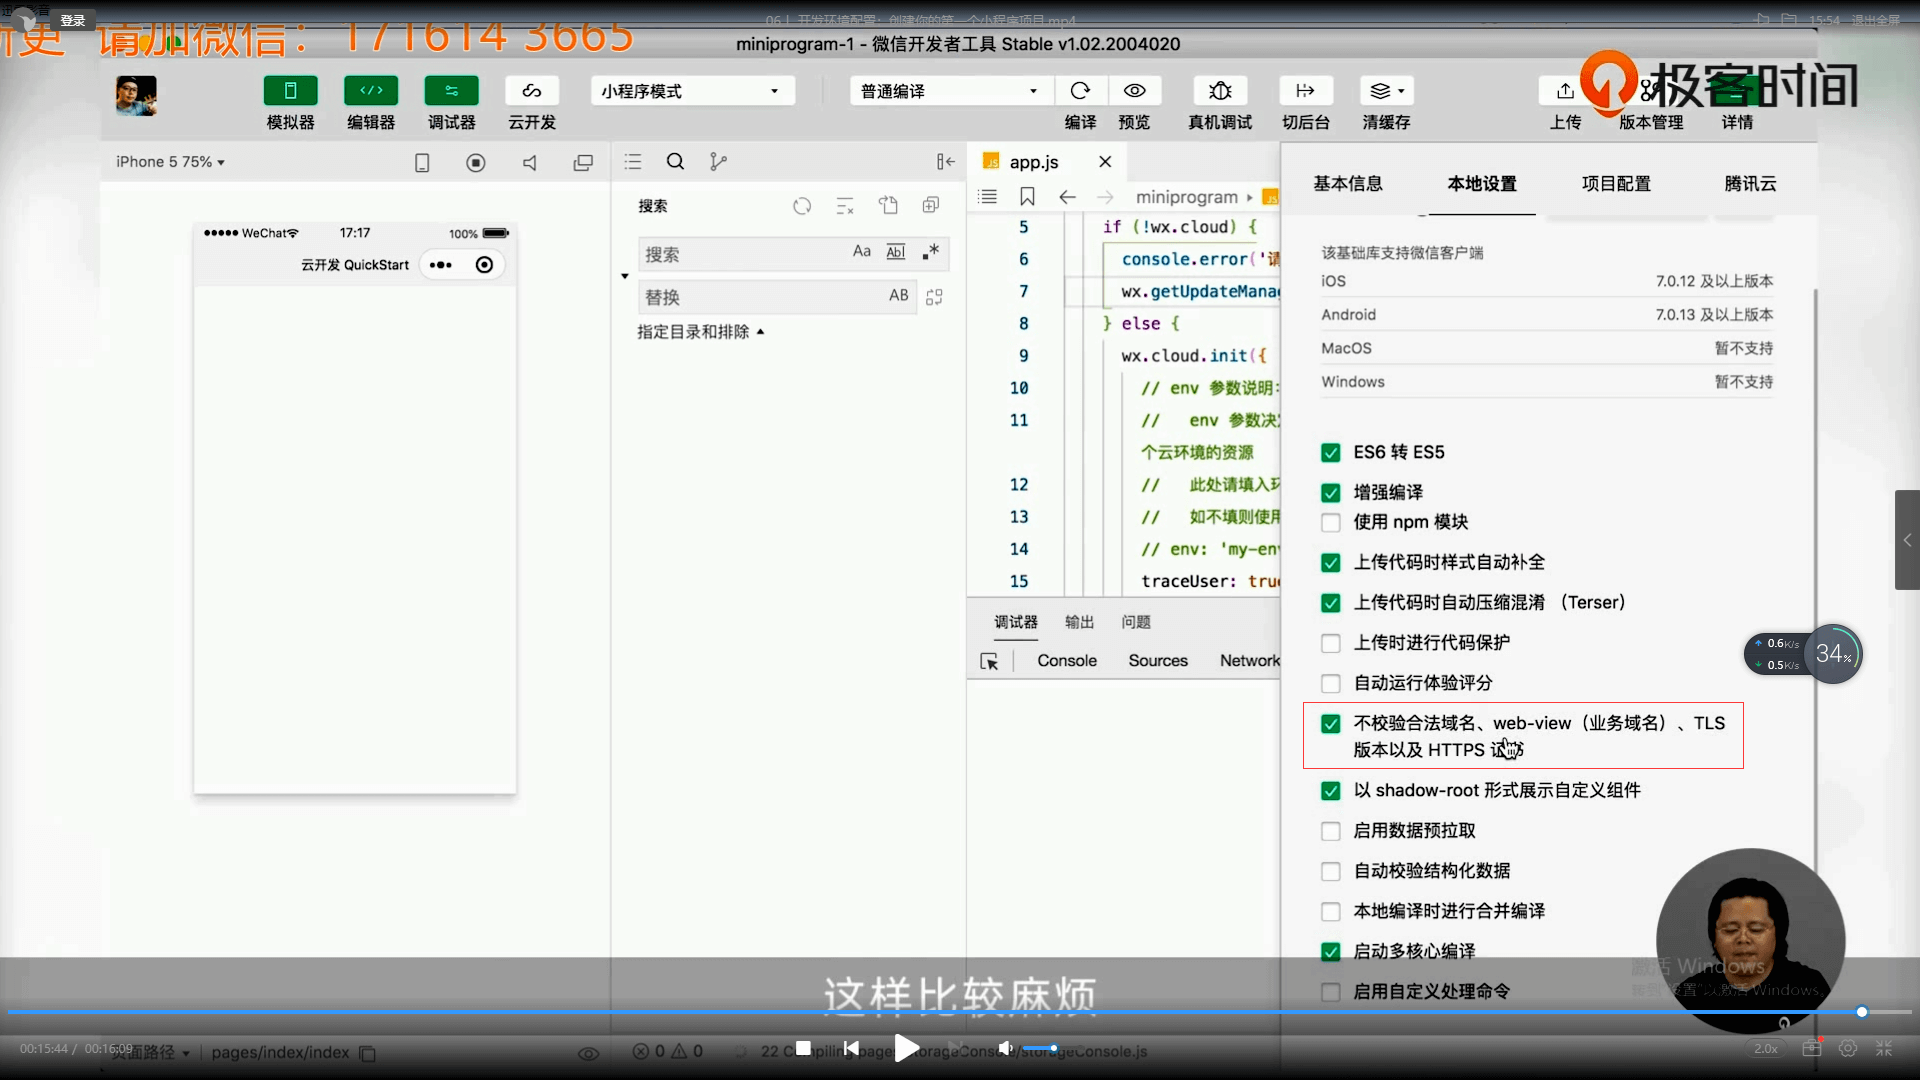
Task: Expand the iPhone 5 75% device selector
Action: [170, 162]
